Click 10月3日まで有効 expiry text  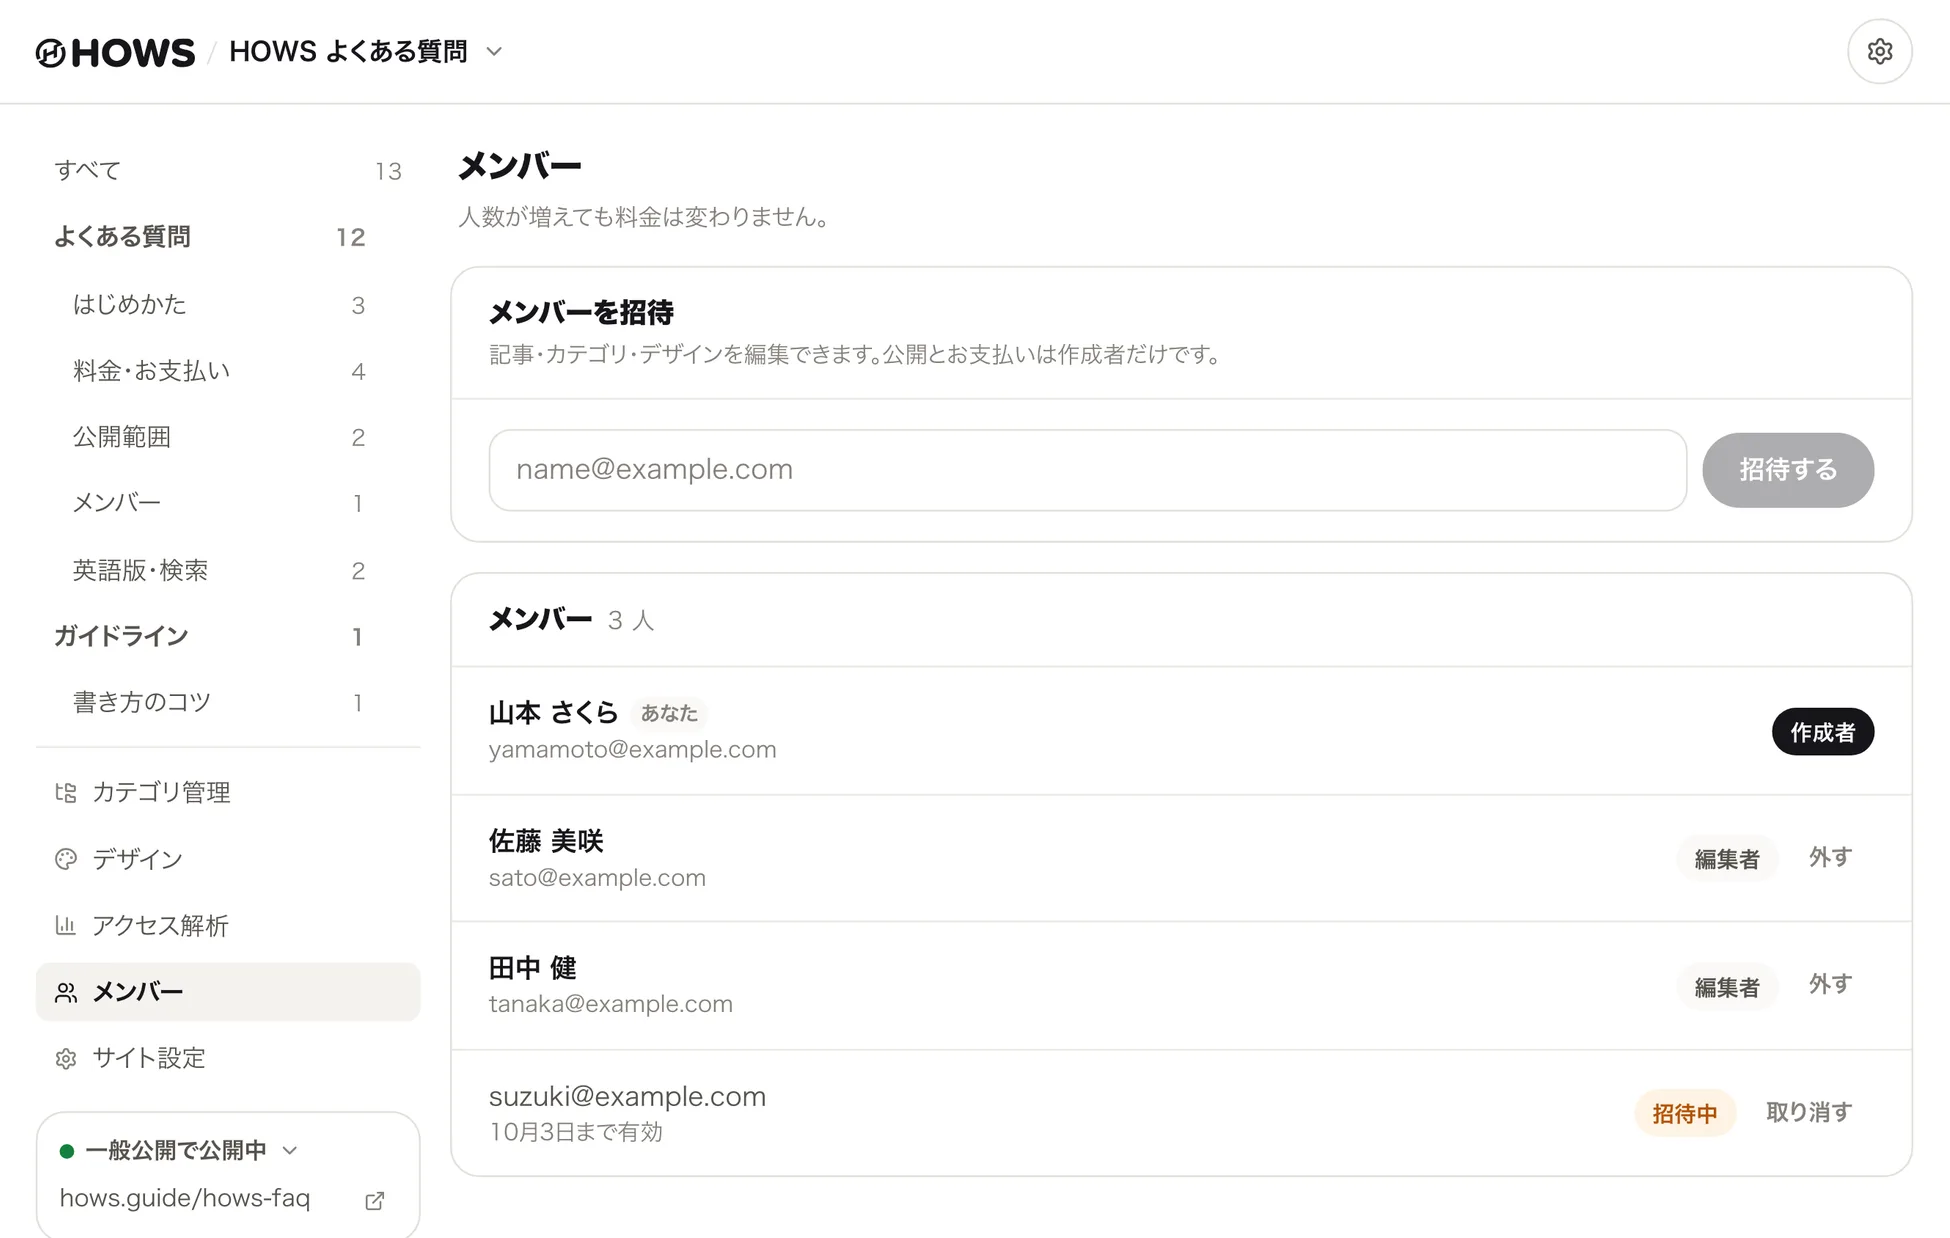tap(575, 1132)
